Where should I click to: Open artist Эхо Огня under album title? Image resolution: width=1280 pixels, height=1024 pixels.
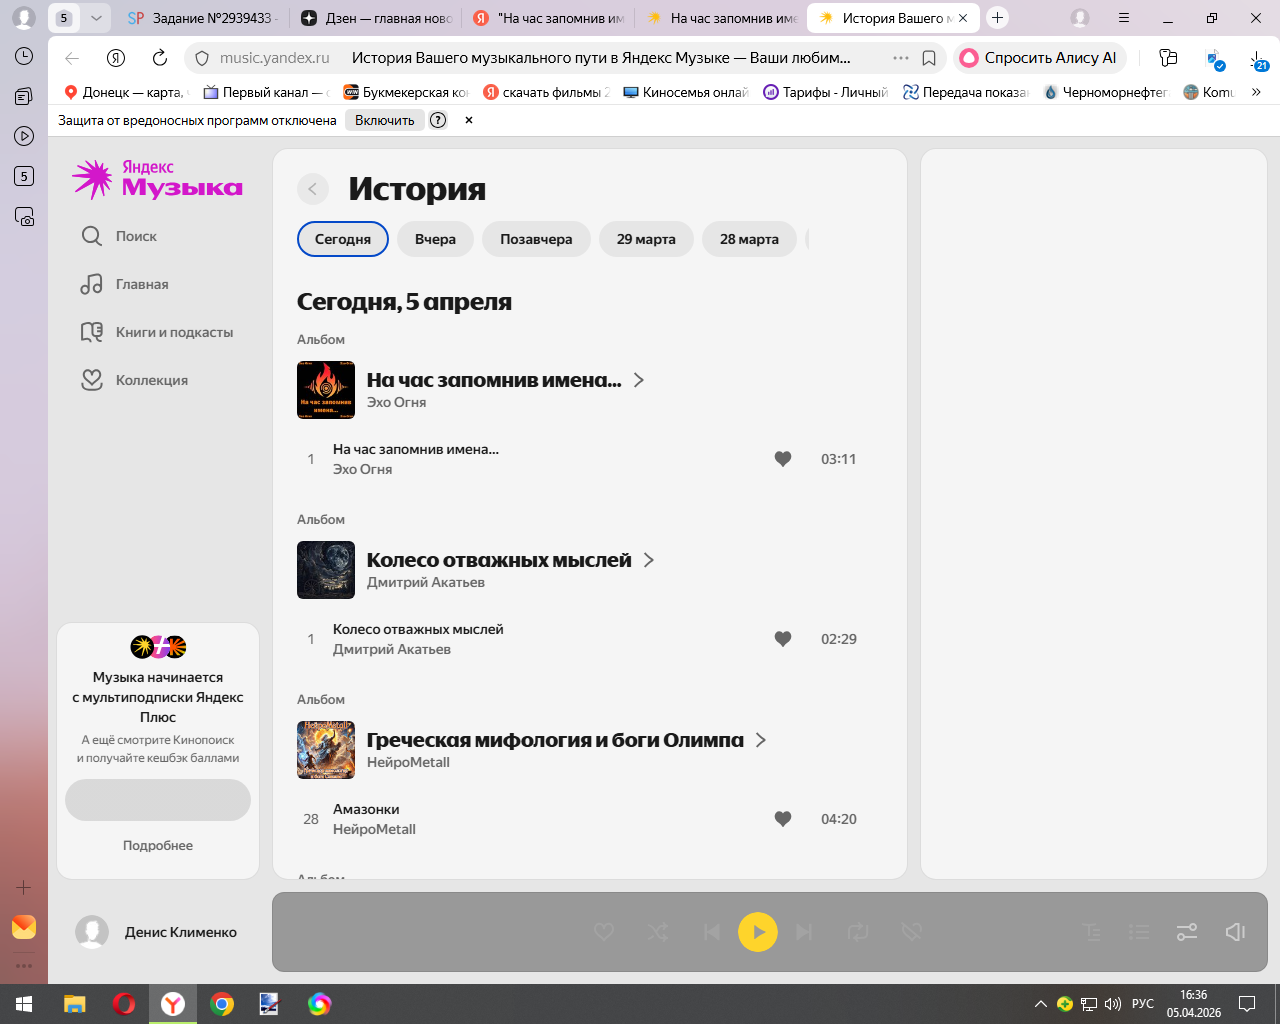click(396, 402)
